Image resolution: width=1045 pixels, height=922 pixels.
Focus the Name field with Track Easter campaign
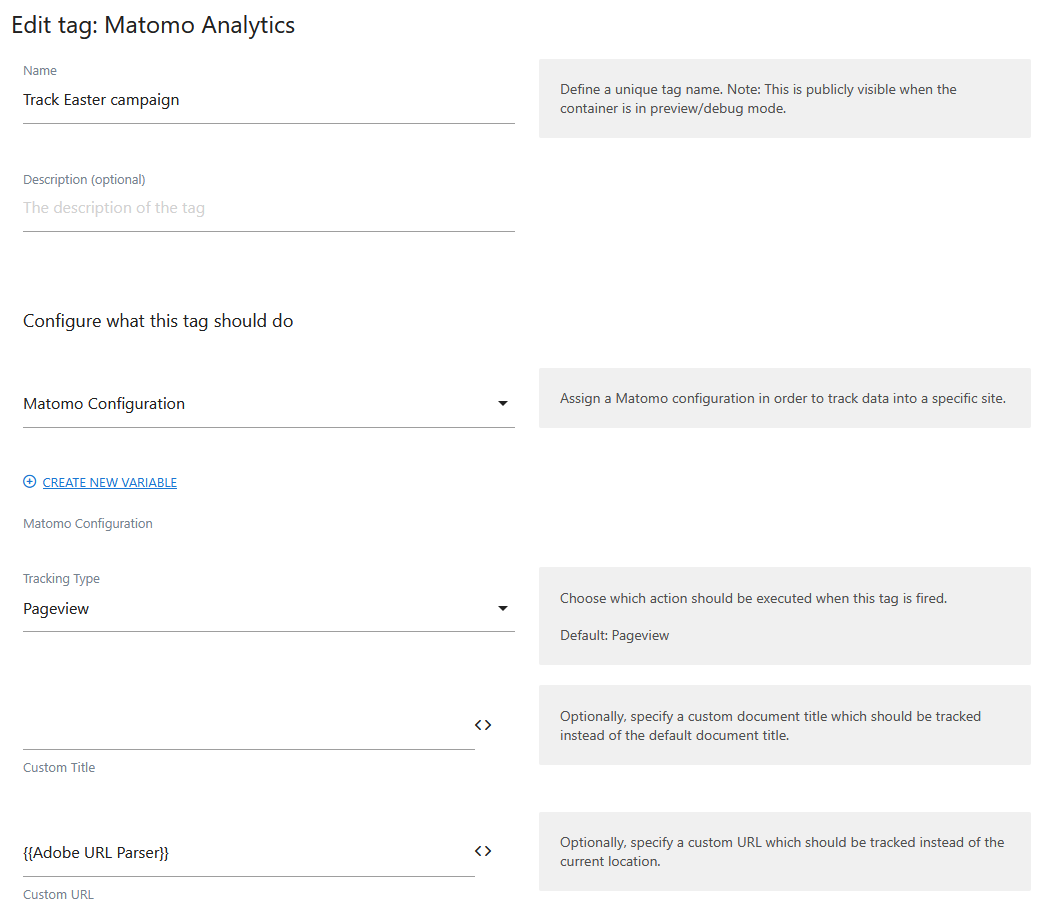pyautogui.click(x=200, y=99)
